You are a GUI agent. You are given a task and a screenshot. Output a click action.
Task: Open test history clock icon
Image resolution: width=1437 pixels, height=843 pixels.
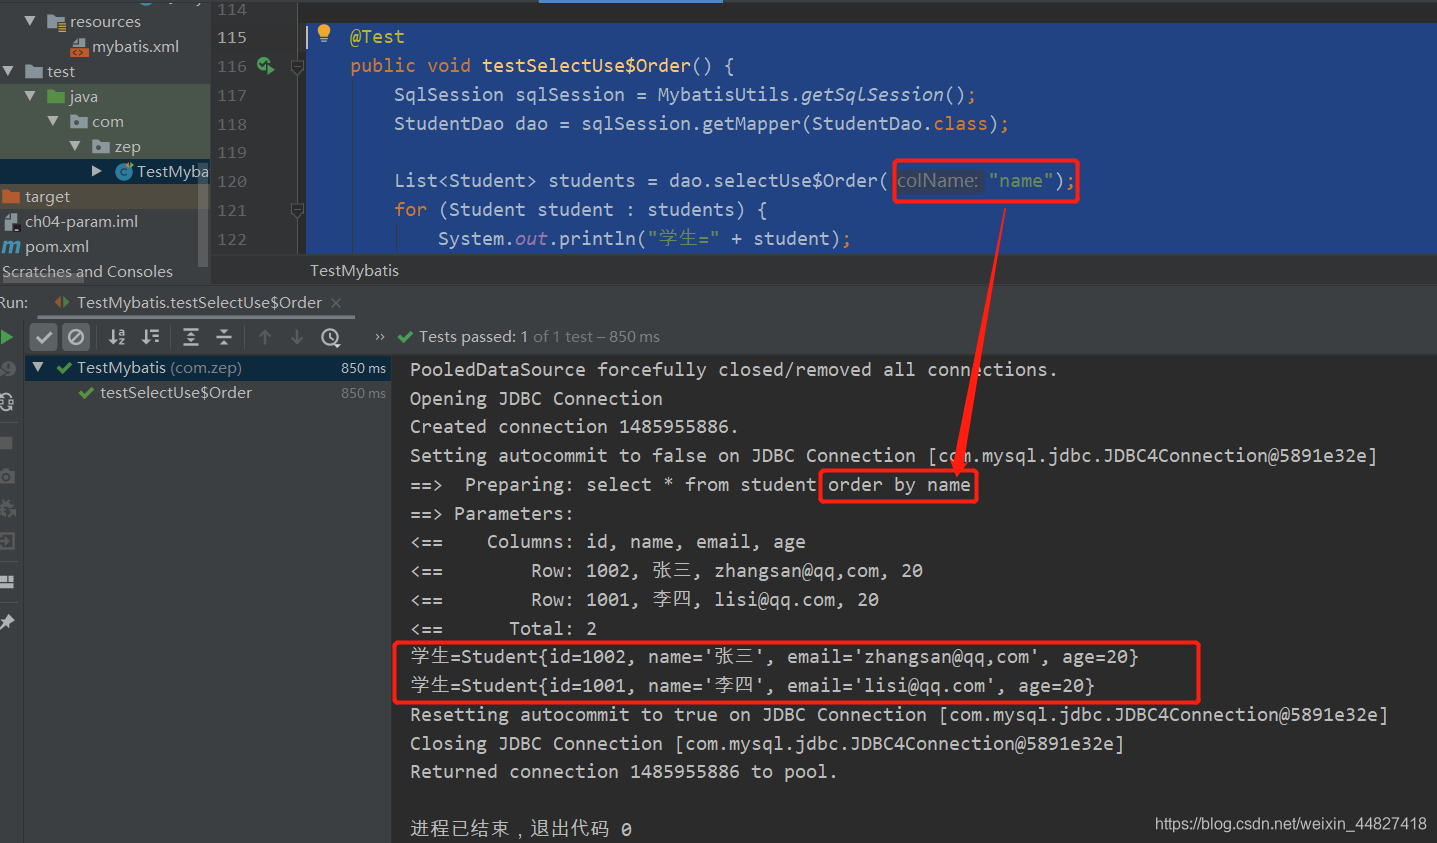tap(331, 337)
